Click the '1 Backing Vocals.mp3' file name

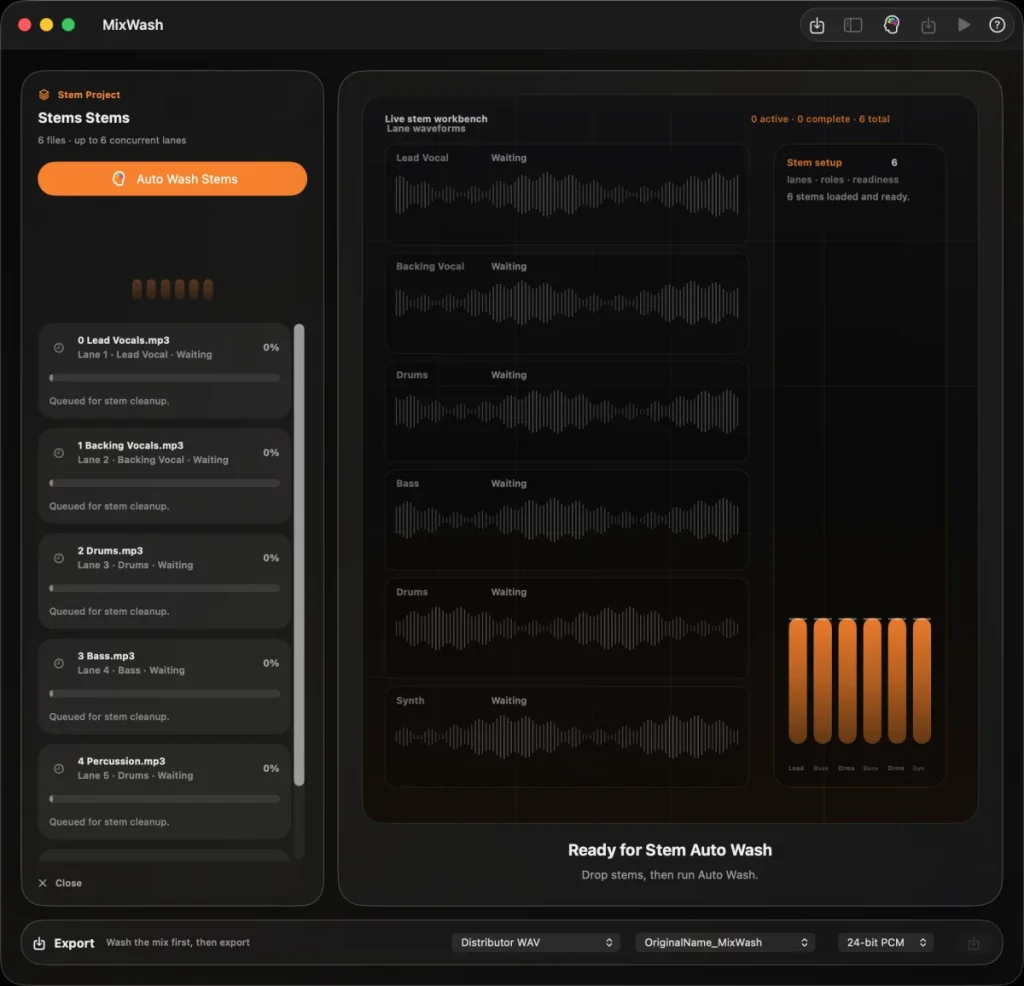pyautogui.click(x=131, y=445)
